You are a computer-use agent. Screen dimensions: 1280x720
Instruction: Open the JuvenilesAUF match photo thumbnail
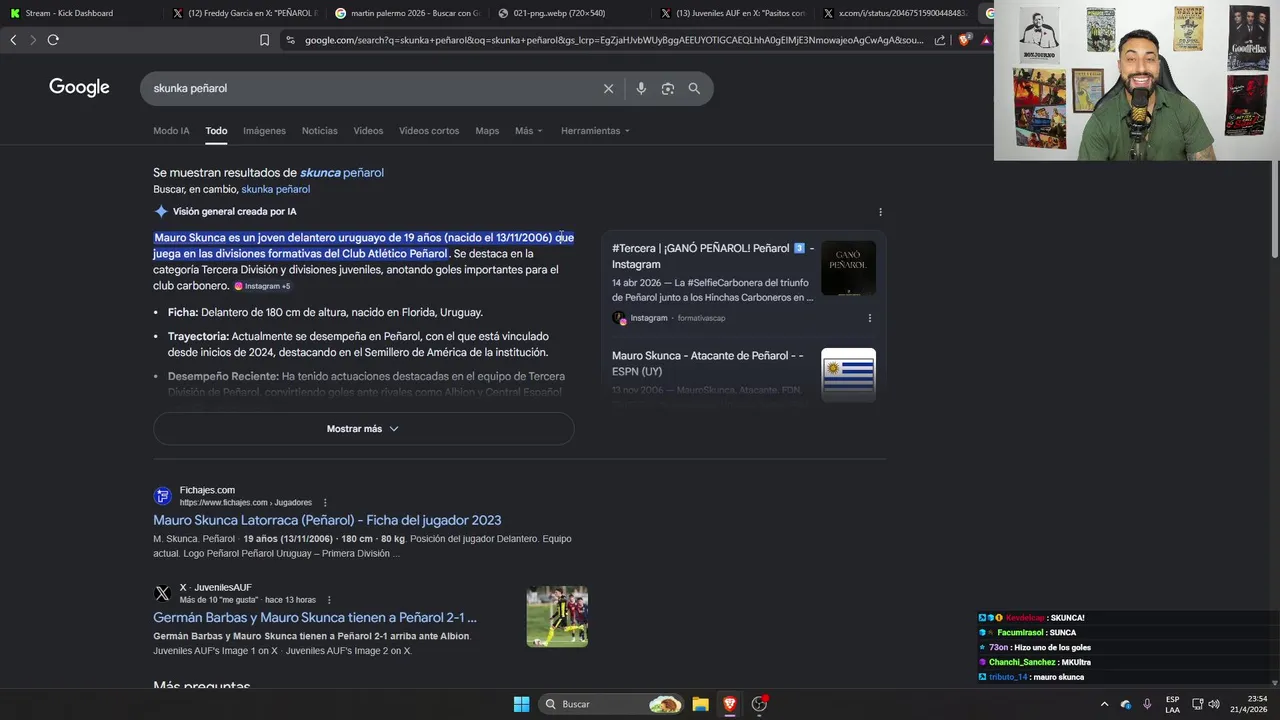tap(557, 616)
